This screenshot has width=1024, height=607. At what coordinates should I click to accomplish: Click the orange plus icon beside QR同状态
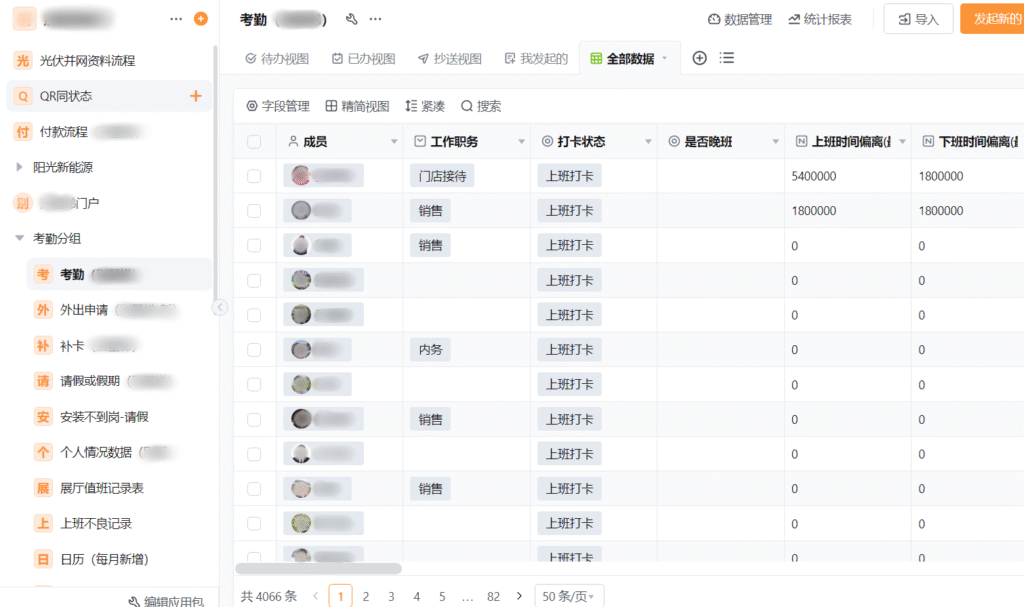tap(196, 96)
